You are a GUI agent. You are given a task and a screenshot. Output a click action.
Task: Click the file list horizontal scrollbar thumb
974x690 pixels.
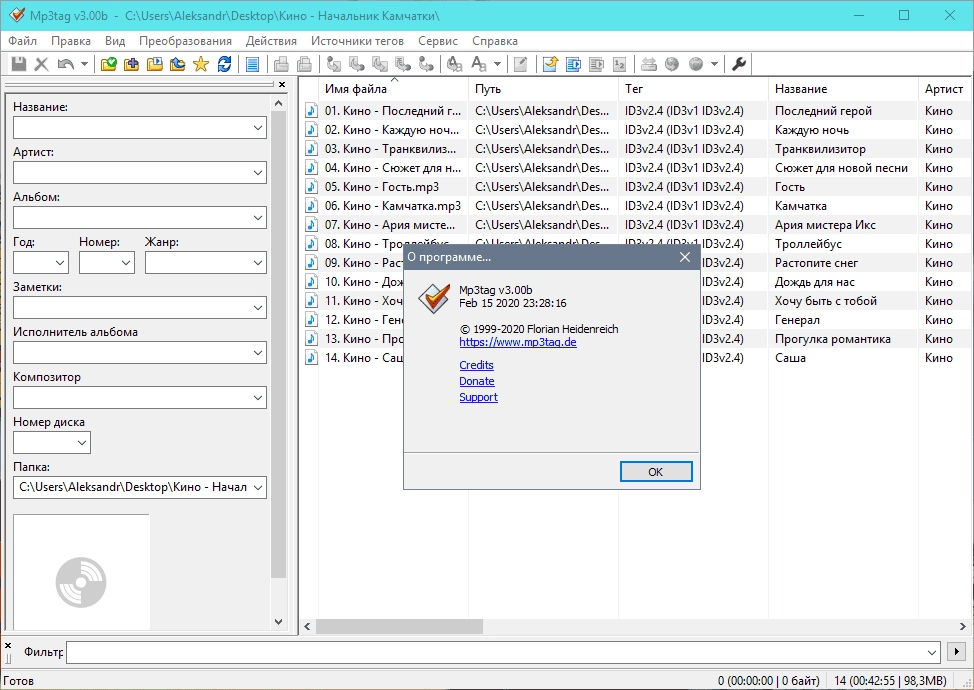[399, 627]
